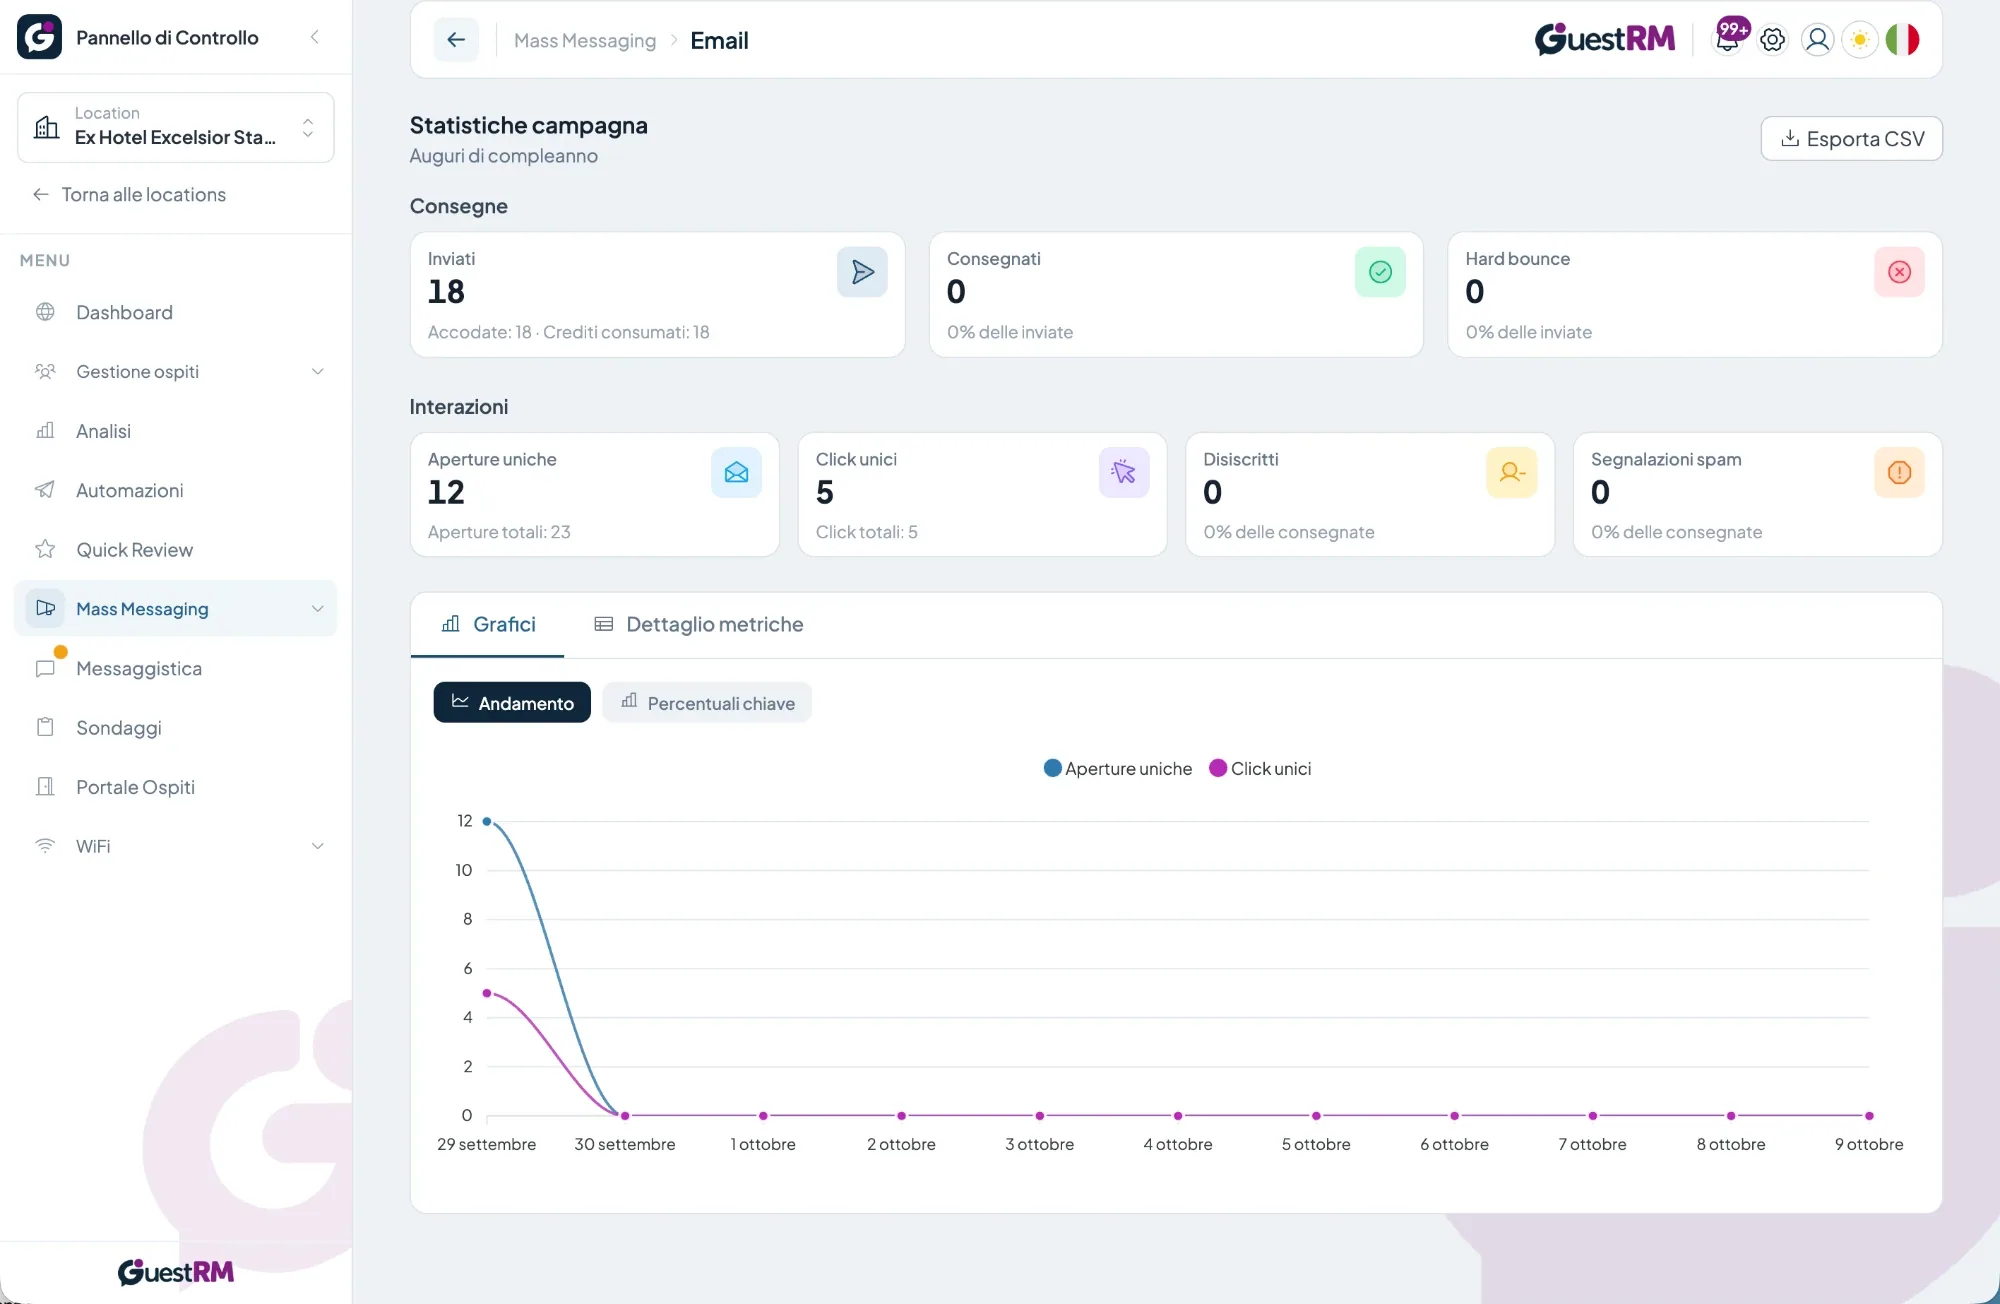Click the Click unici cursor icon
The height and width of the screenshot is (1304, 2000).
point(1124,473)
